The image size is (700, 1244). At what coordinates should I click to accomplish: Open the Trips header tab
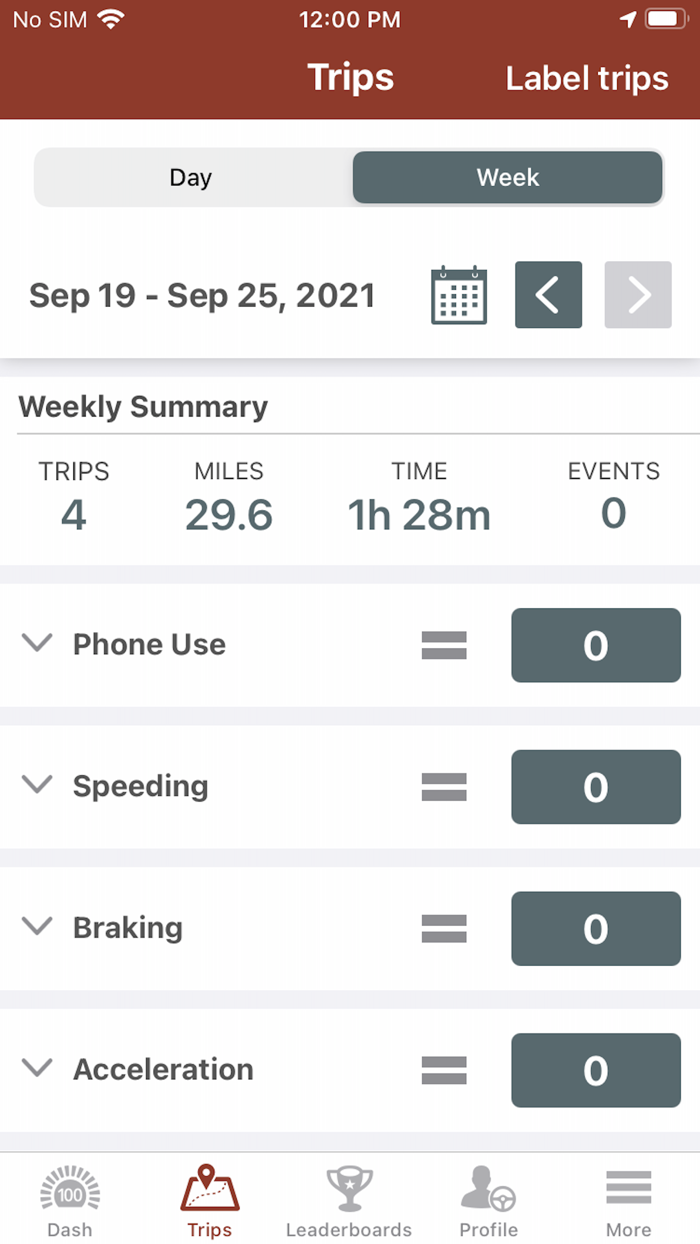(x=350, y=77)
